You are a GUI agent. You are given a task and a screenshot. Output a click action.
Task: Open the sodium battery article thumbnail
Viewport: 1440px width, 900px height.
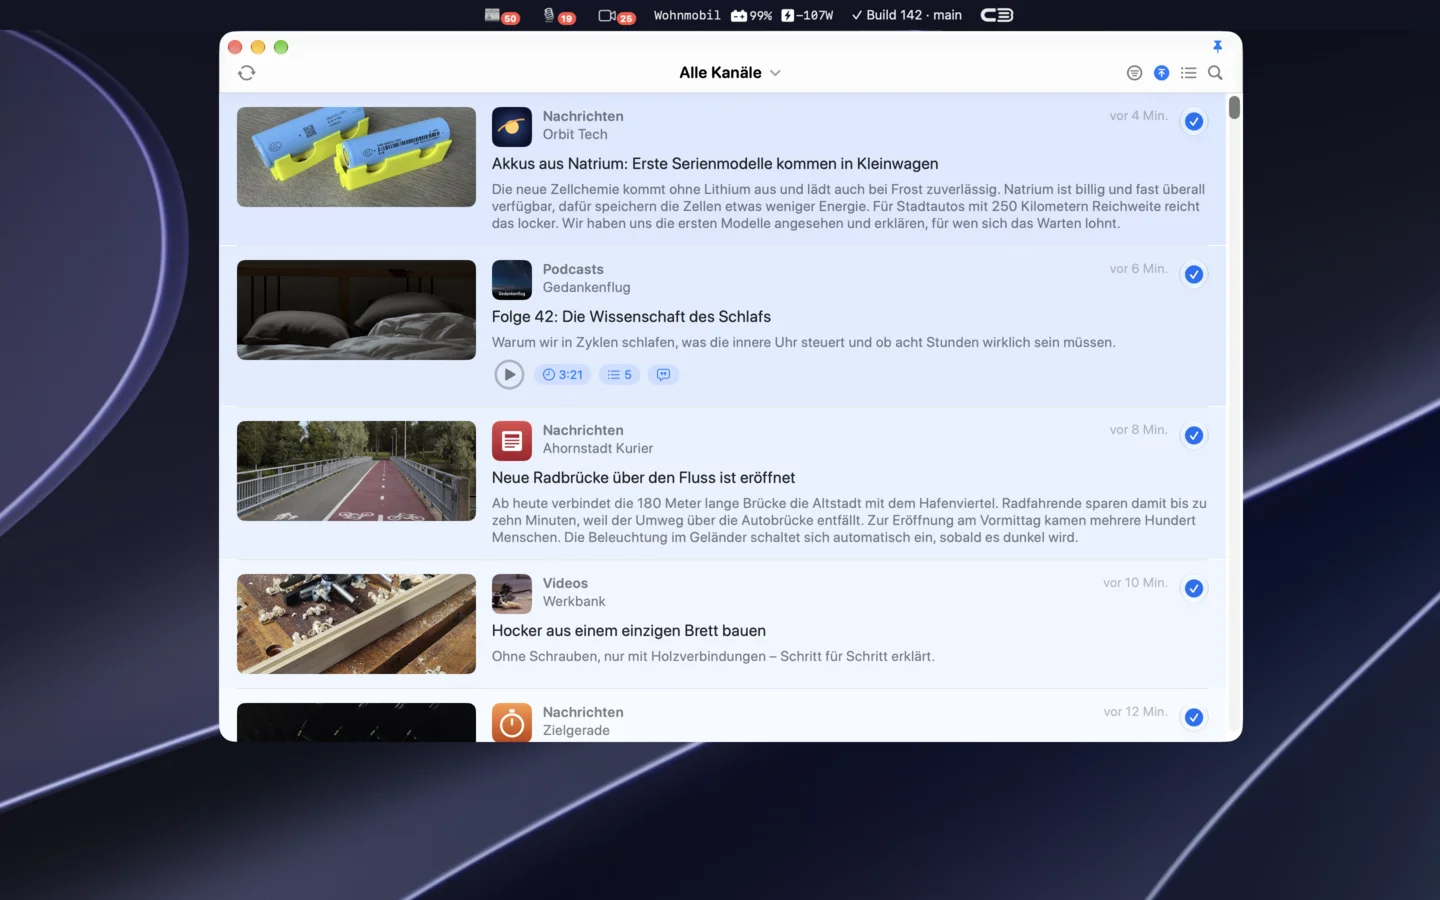[x=356, y=157]
